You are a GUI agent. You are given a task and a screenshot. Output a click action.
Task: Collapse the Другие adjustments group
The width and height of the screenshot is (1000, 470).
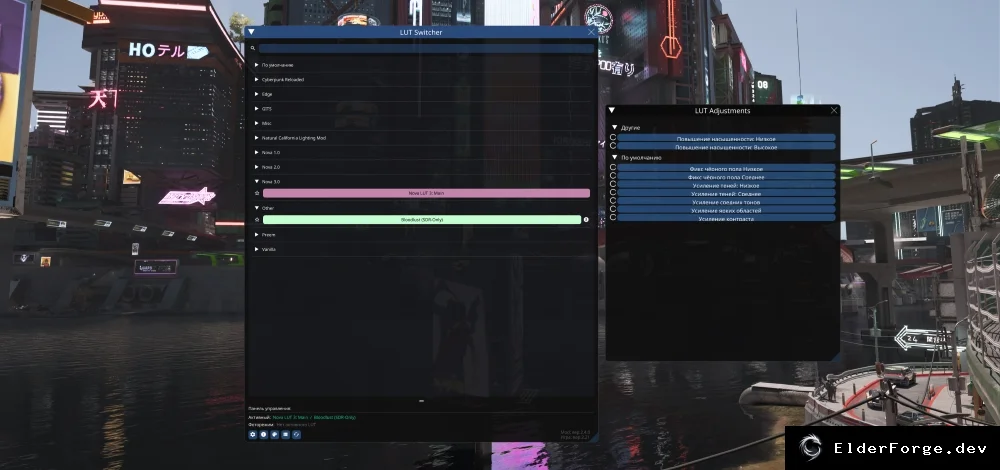click(615, 128)
